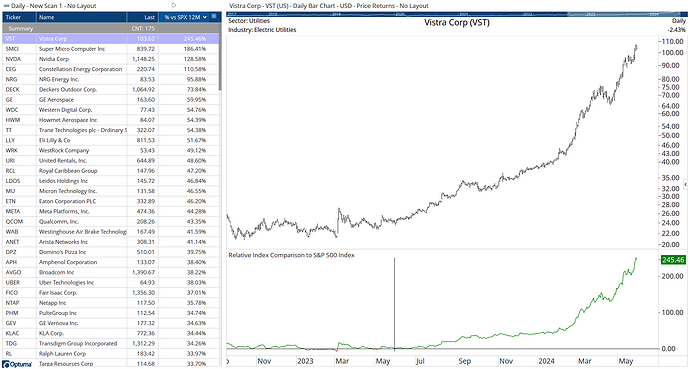Click the Relative Index Comparison label
690x369 pixels.
point(291,255)
